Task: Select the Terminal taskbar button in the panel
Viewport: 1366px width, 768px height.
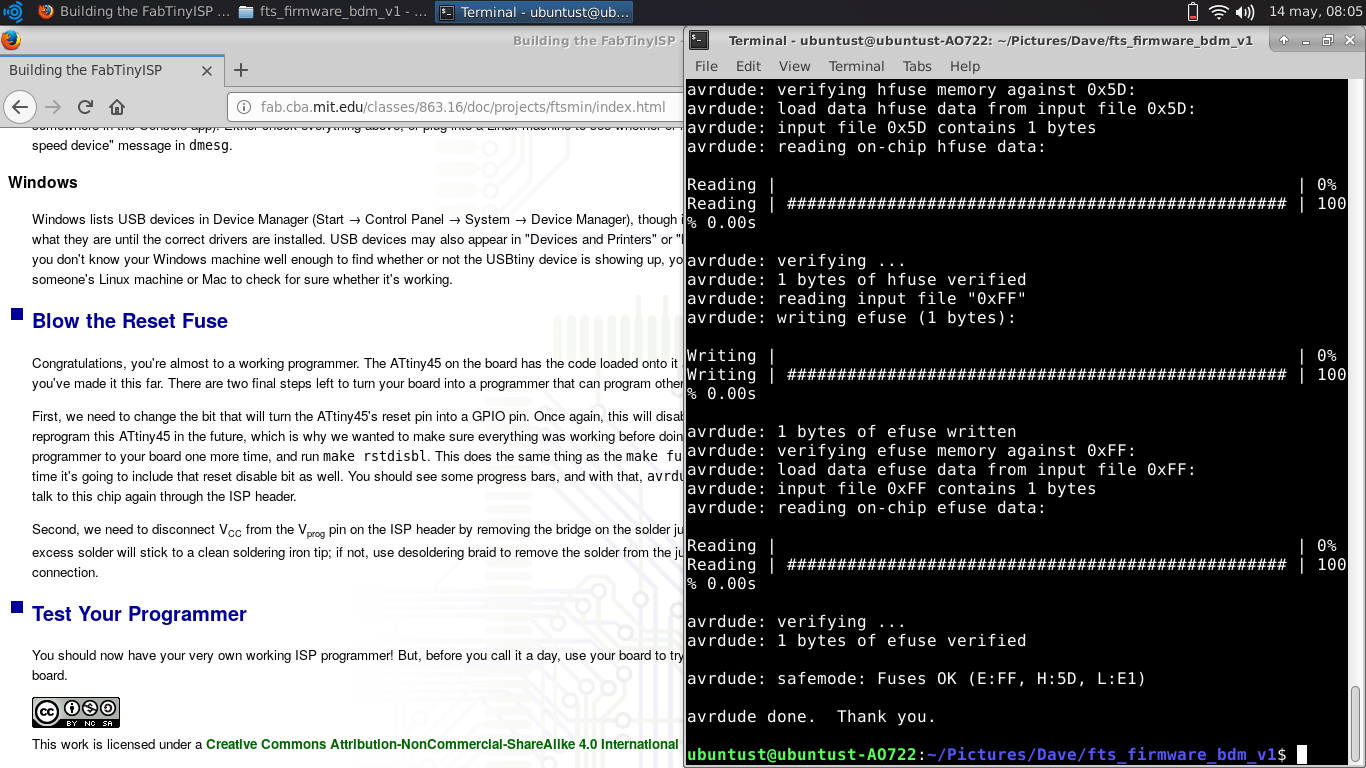Action: (534, 12)
